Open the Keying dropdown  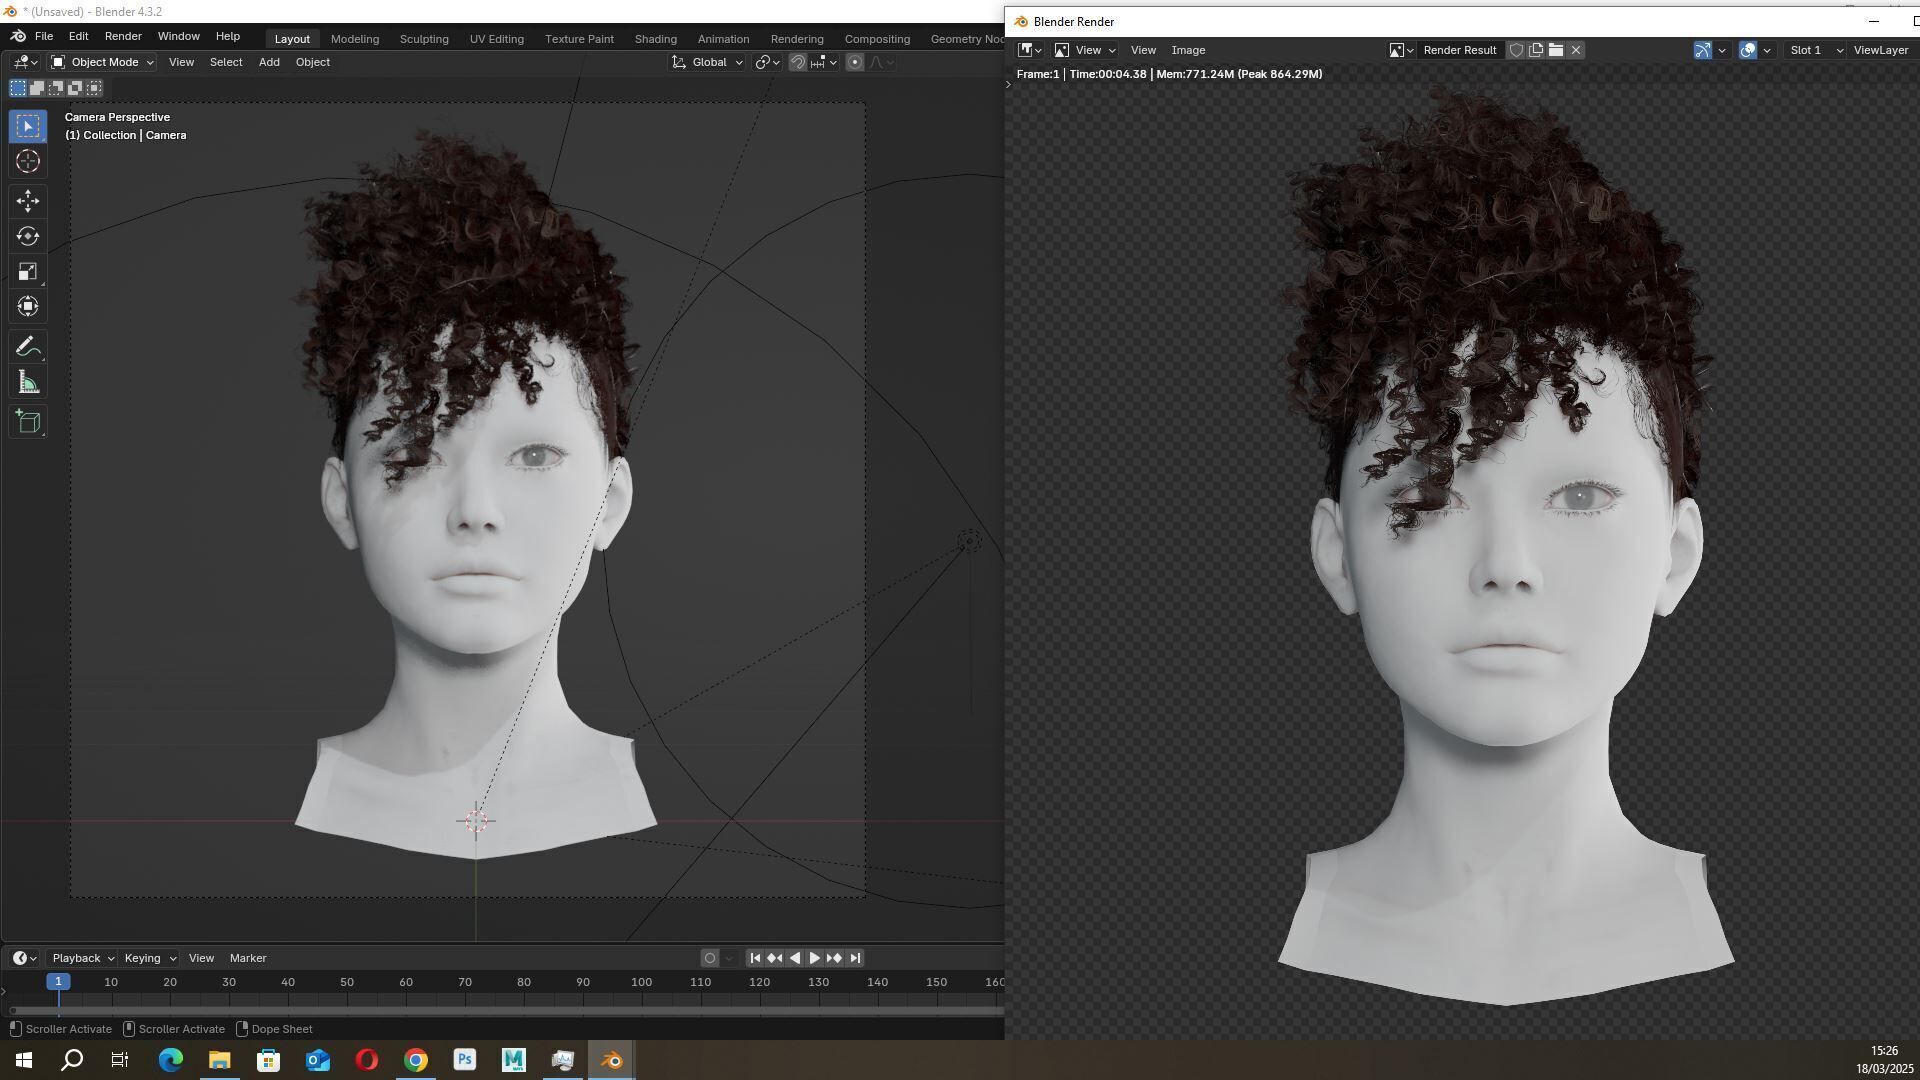(149, 958)
